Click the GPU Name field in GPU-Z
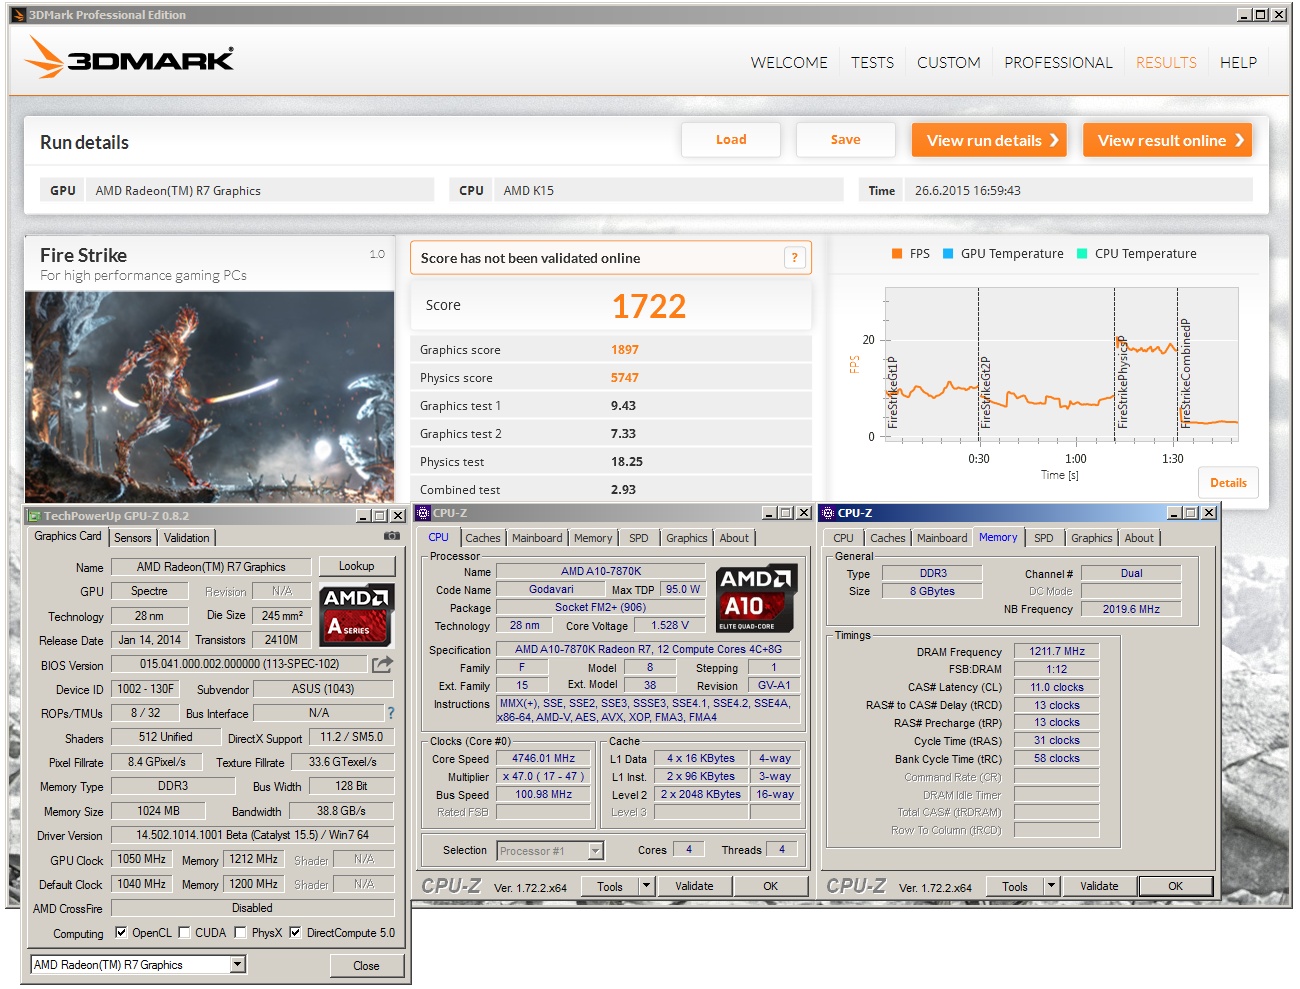 (x=211, y=567)
